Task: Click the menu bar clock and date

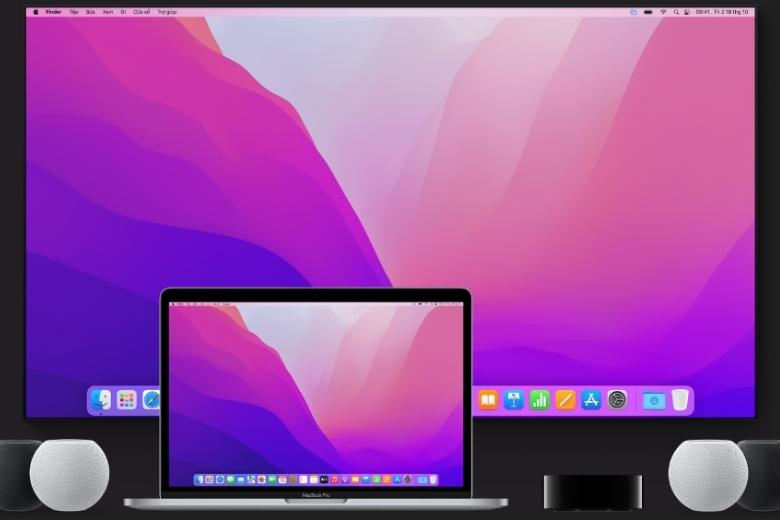Action: click(x=721, y=12)
